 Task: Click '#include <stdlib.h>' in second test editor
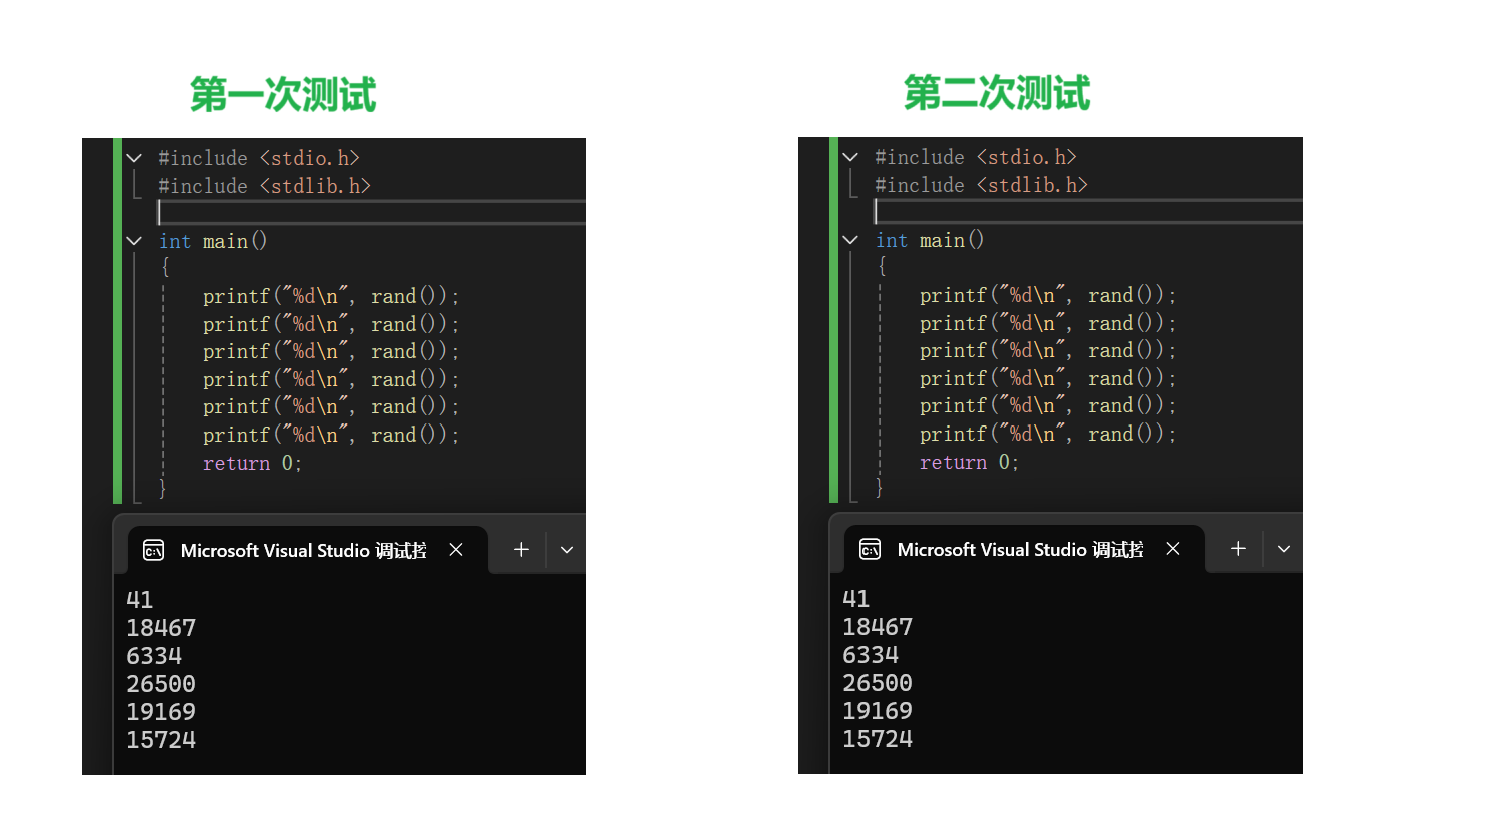tap(982, 185)
